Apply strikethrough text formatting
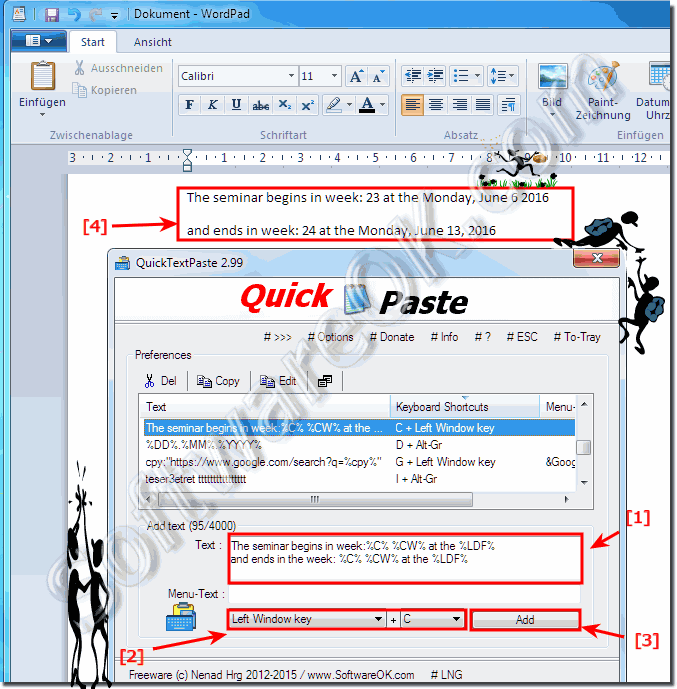 pos(260,105)
